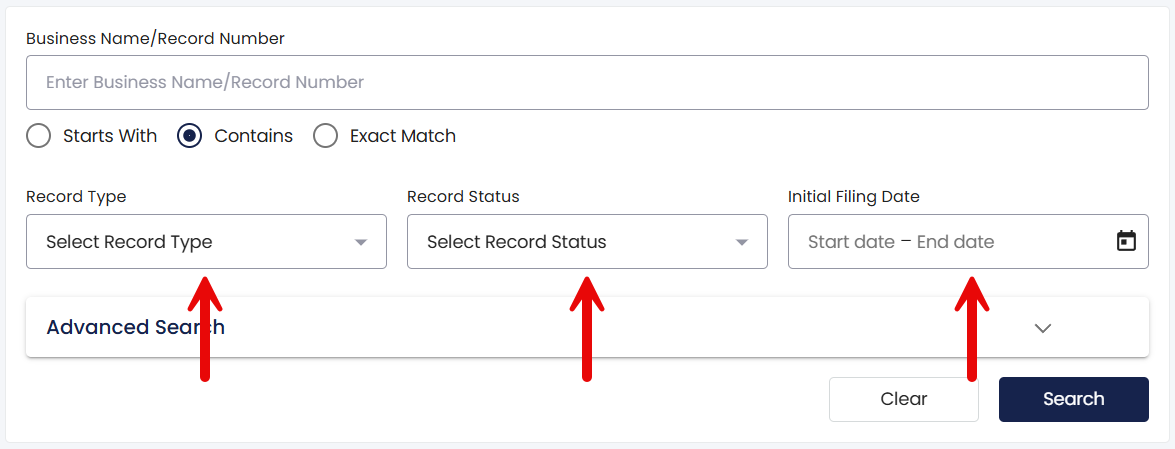1175x449 pixels.
Task: Select the Contains radio button
Action: tap(190, 136)
